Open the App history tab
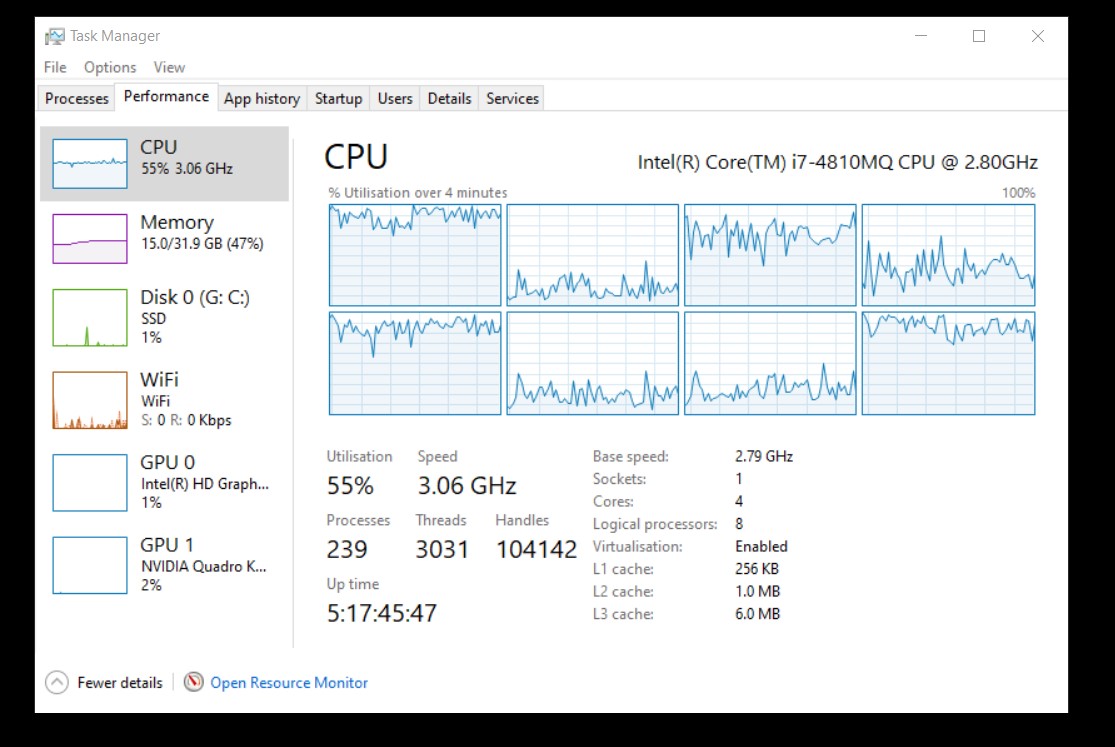The image size is (1115, 747). pos(261,97)
